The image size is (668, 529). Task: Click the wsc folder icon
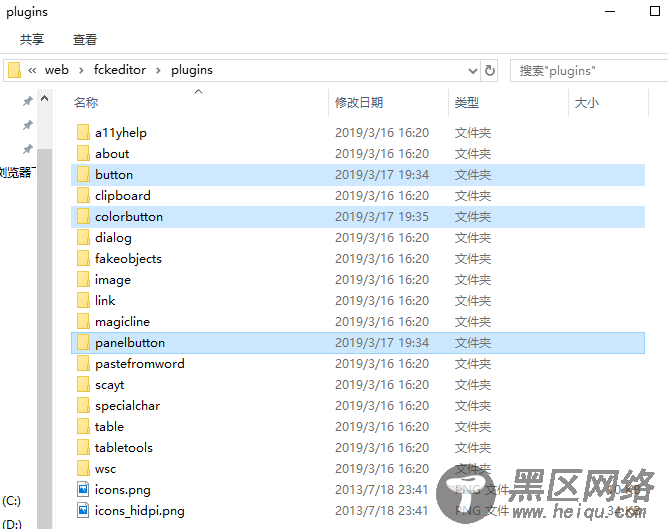point(84,469)
